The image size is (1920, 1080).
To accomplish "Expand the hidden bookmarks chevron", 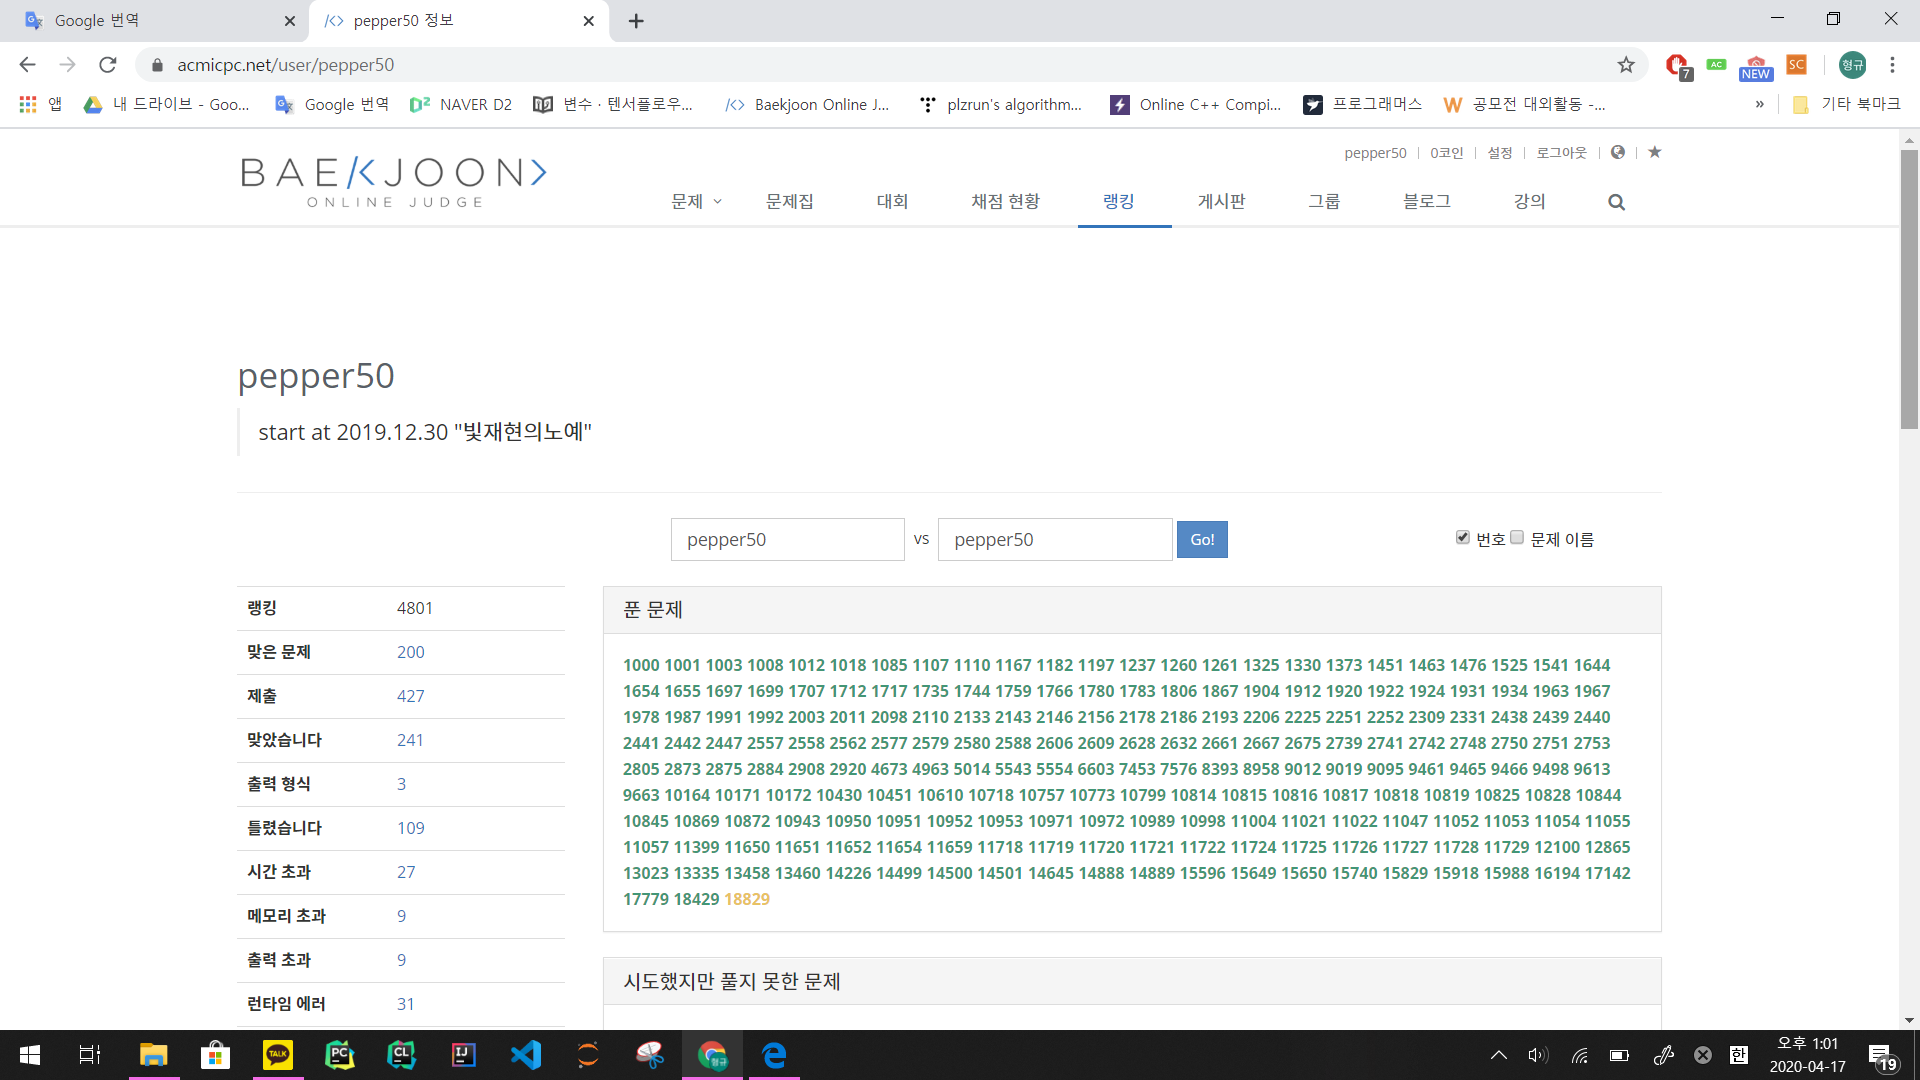I will (x=1759, y=104).
